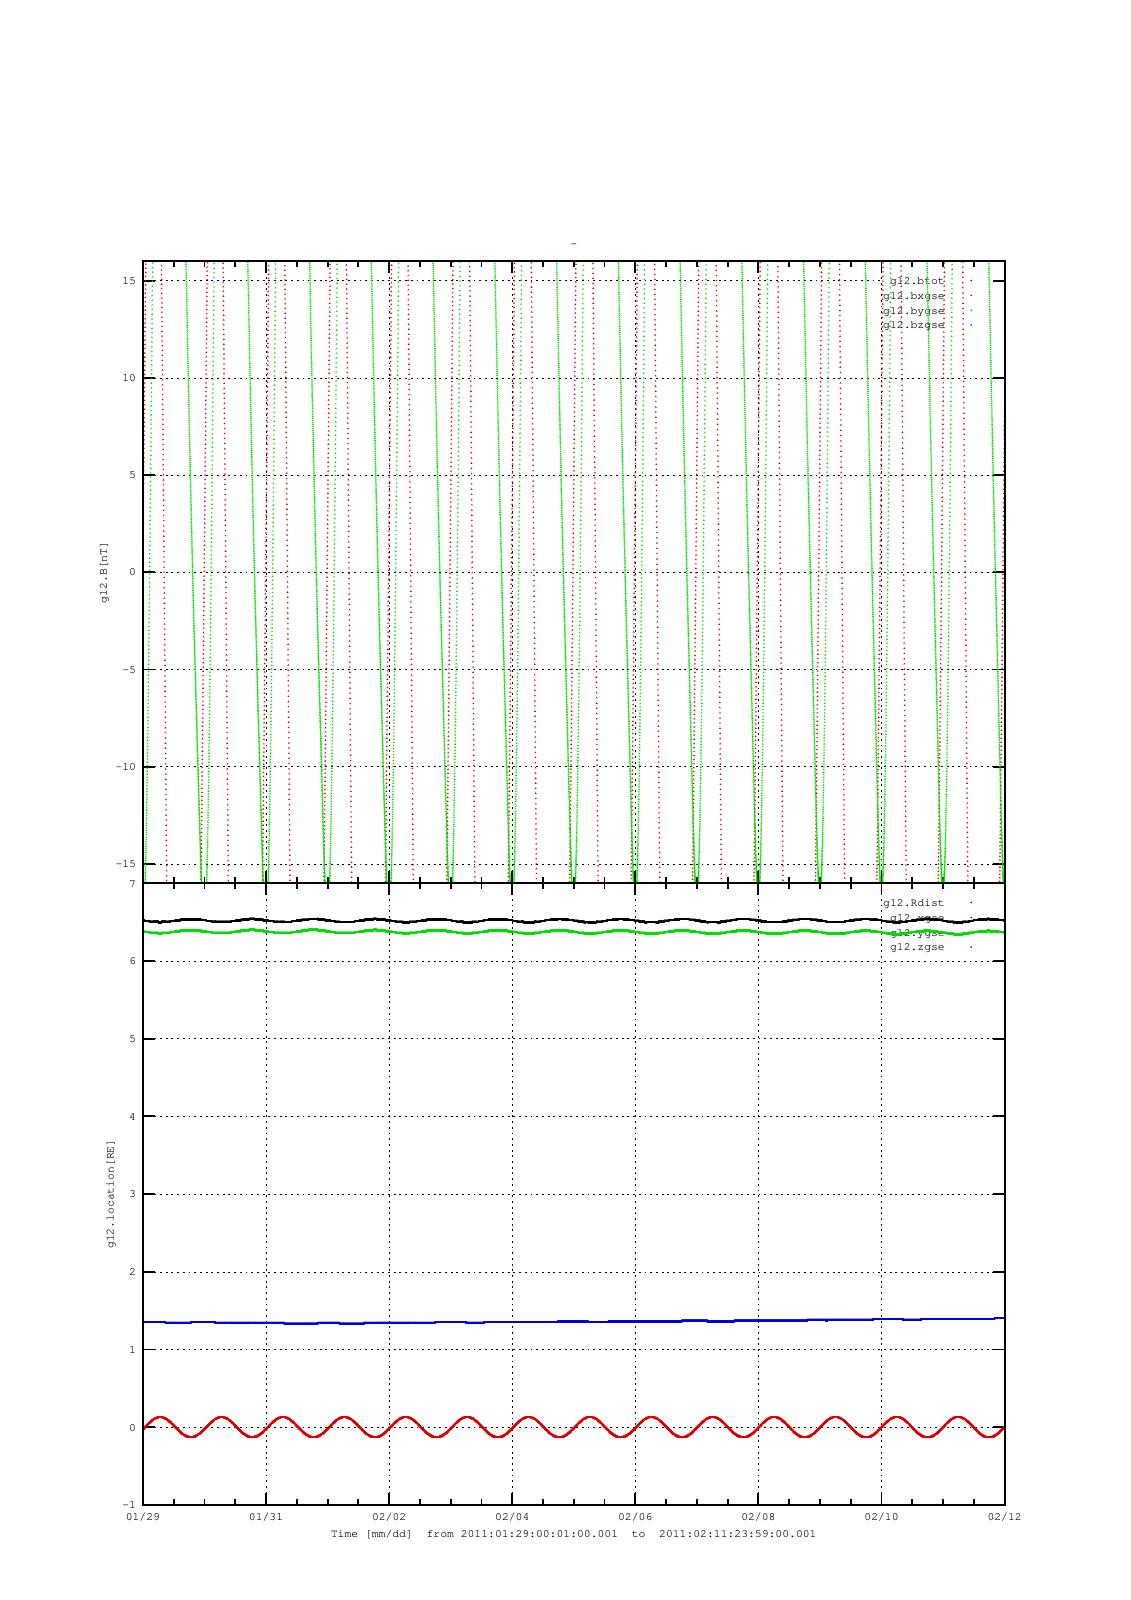Screen dimensions: 1131x1600
Task: Click the 15 tick on the B[nT] axis
Action: pos(129,281)
